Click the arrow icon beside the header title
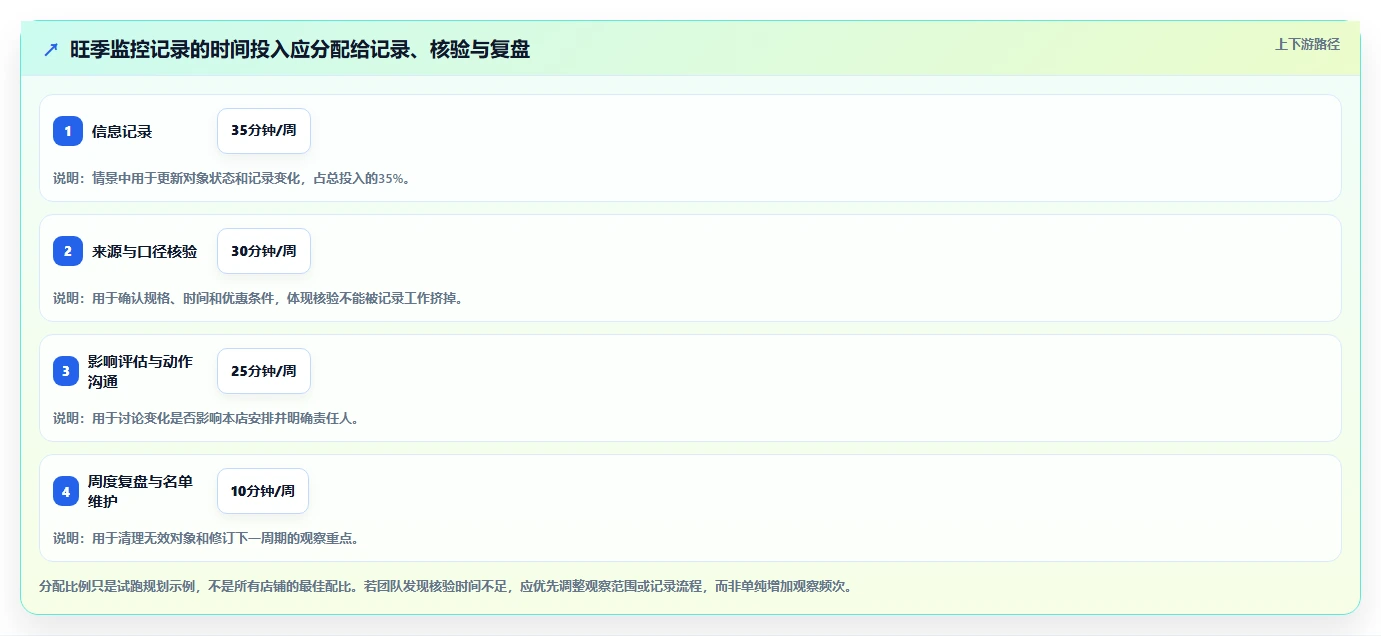 click(x=51, y=50)
